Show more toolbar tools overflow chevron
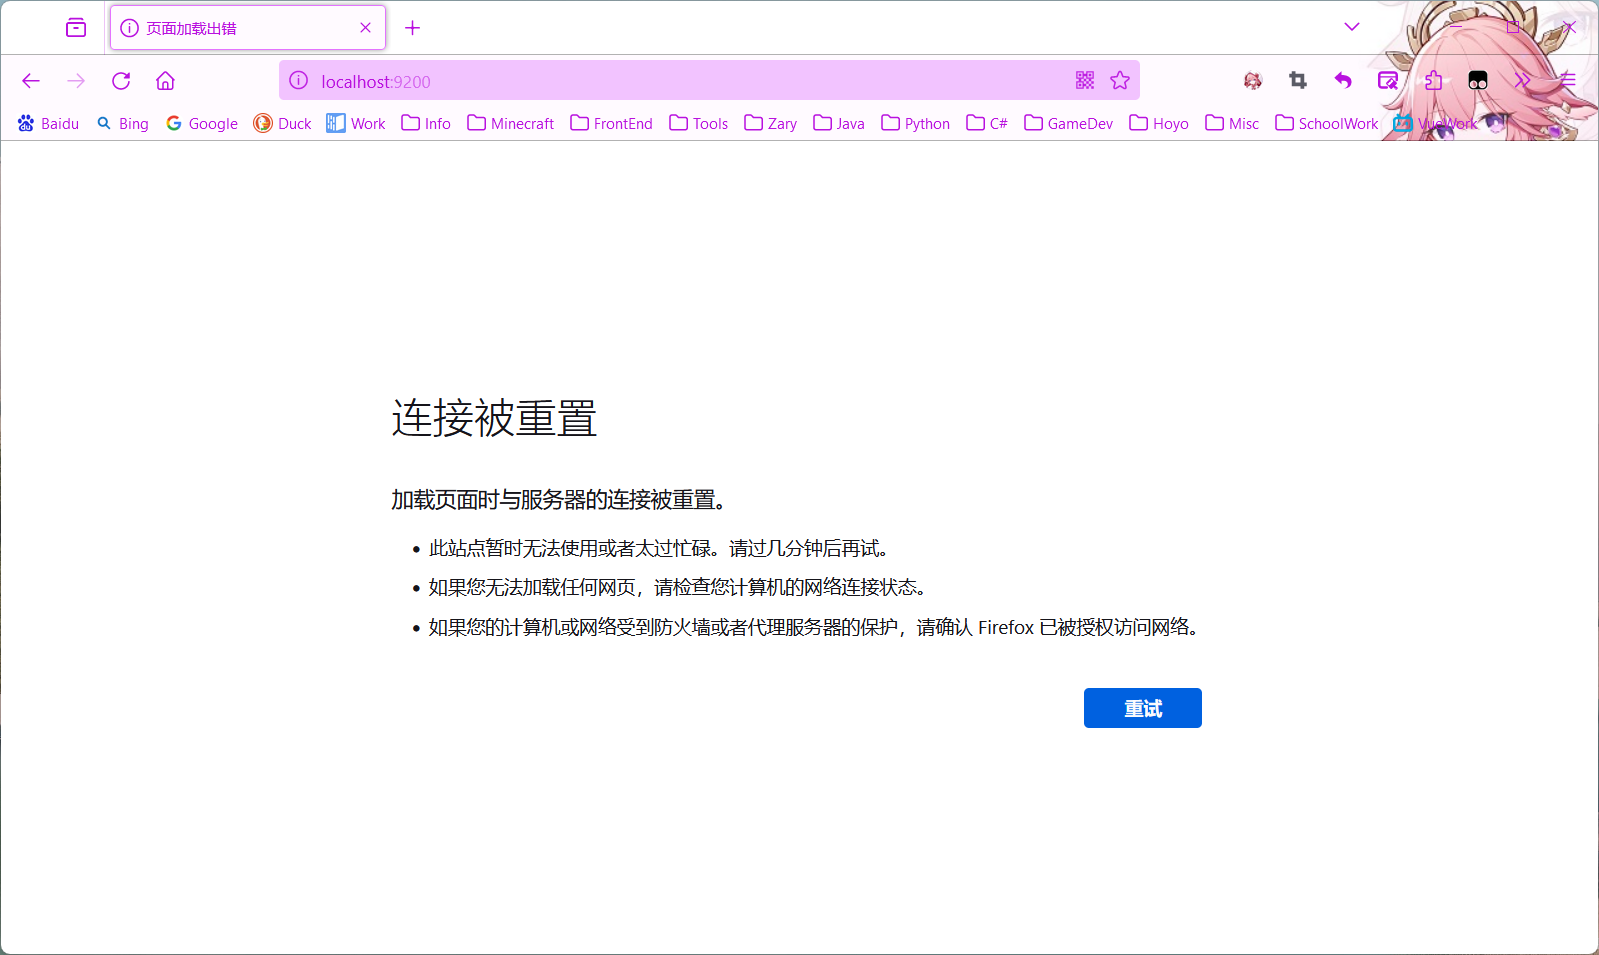 coord(1522,80)
